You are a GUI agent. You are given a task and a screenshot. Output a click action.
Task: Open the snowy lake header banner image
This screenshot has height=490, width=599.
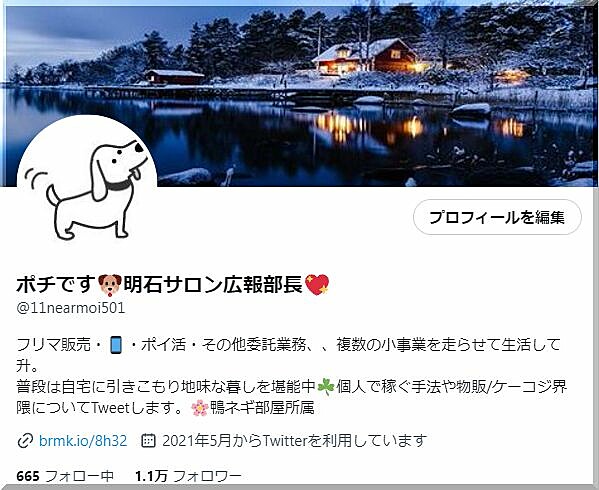click(300, 94)
